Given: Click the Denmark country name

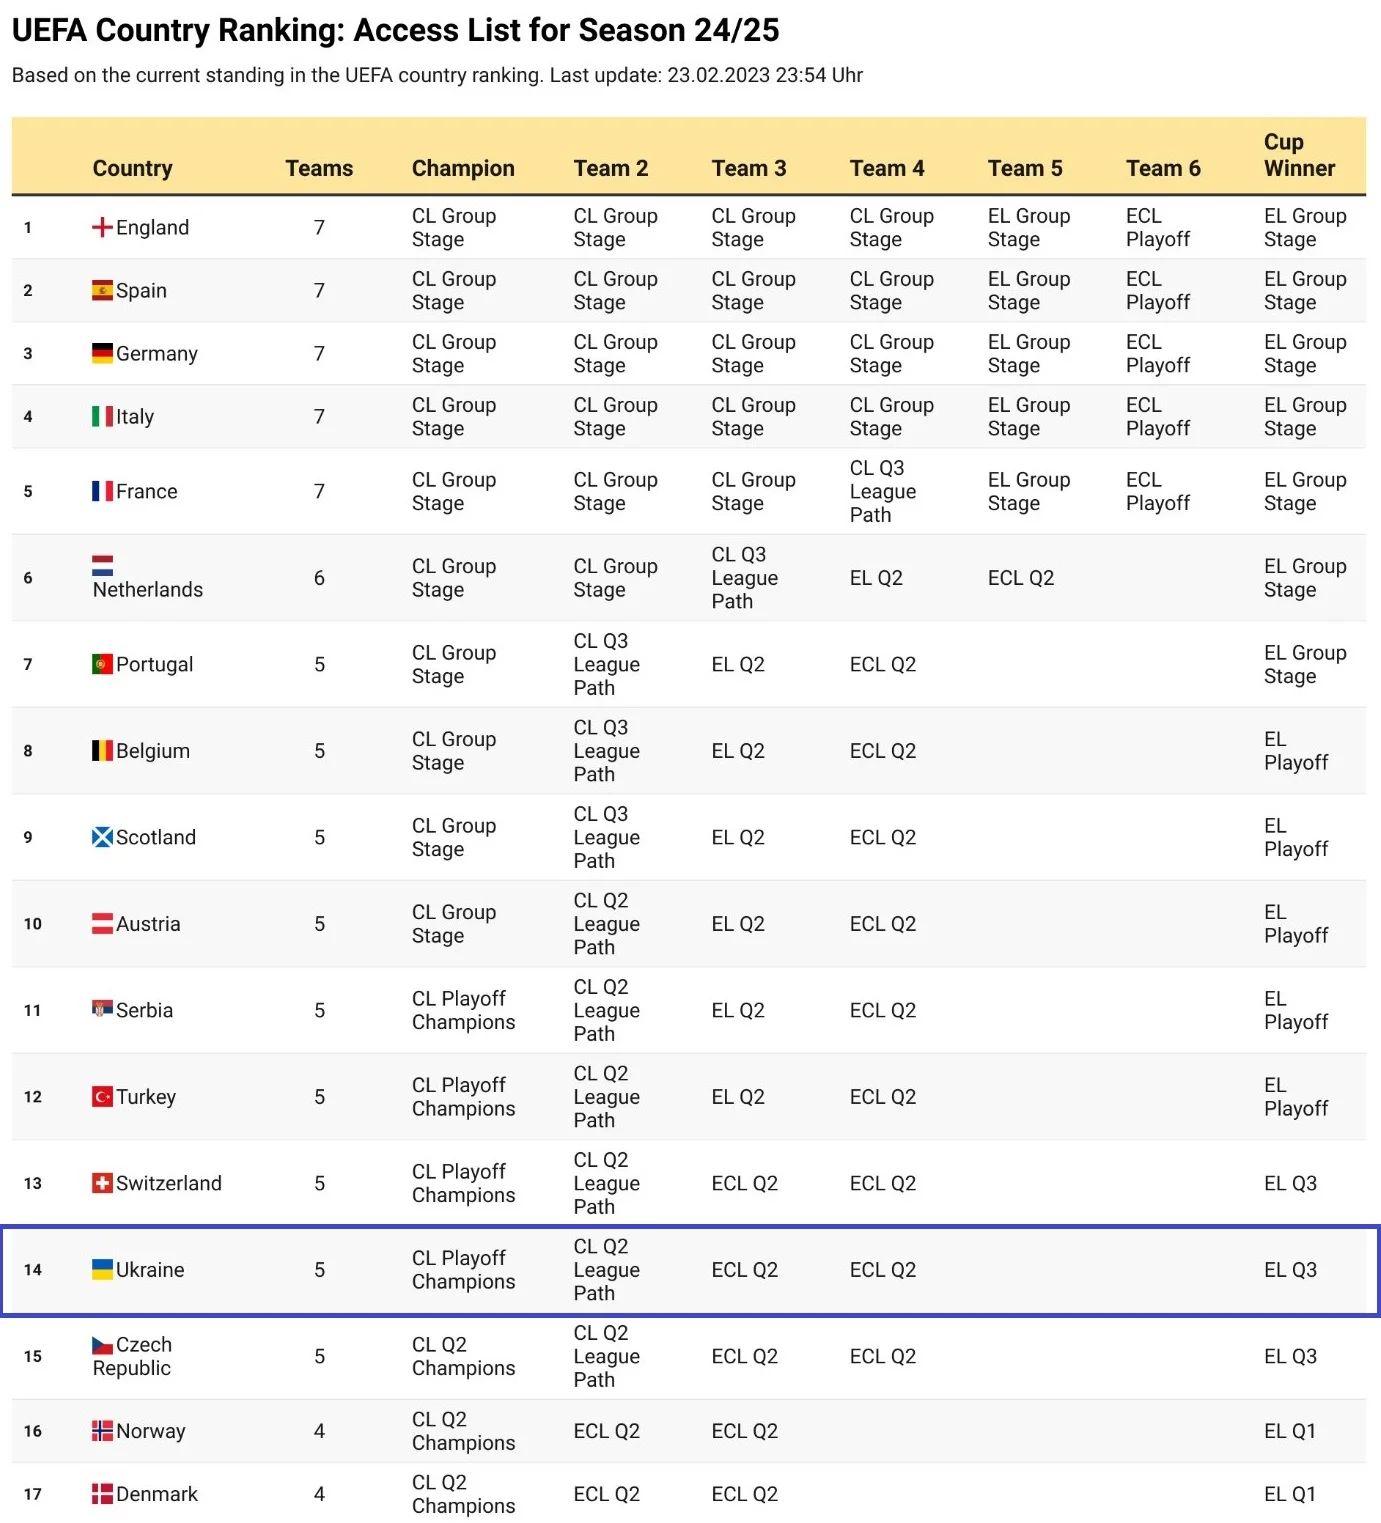Looking at the screenshot, I should (157, 1494).
